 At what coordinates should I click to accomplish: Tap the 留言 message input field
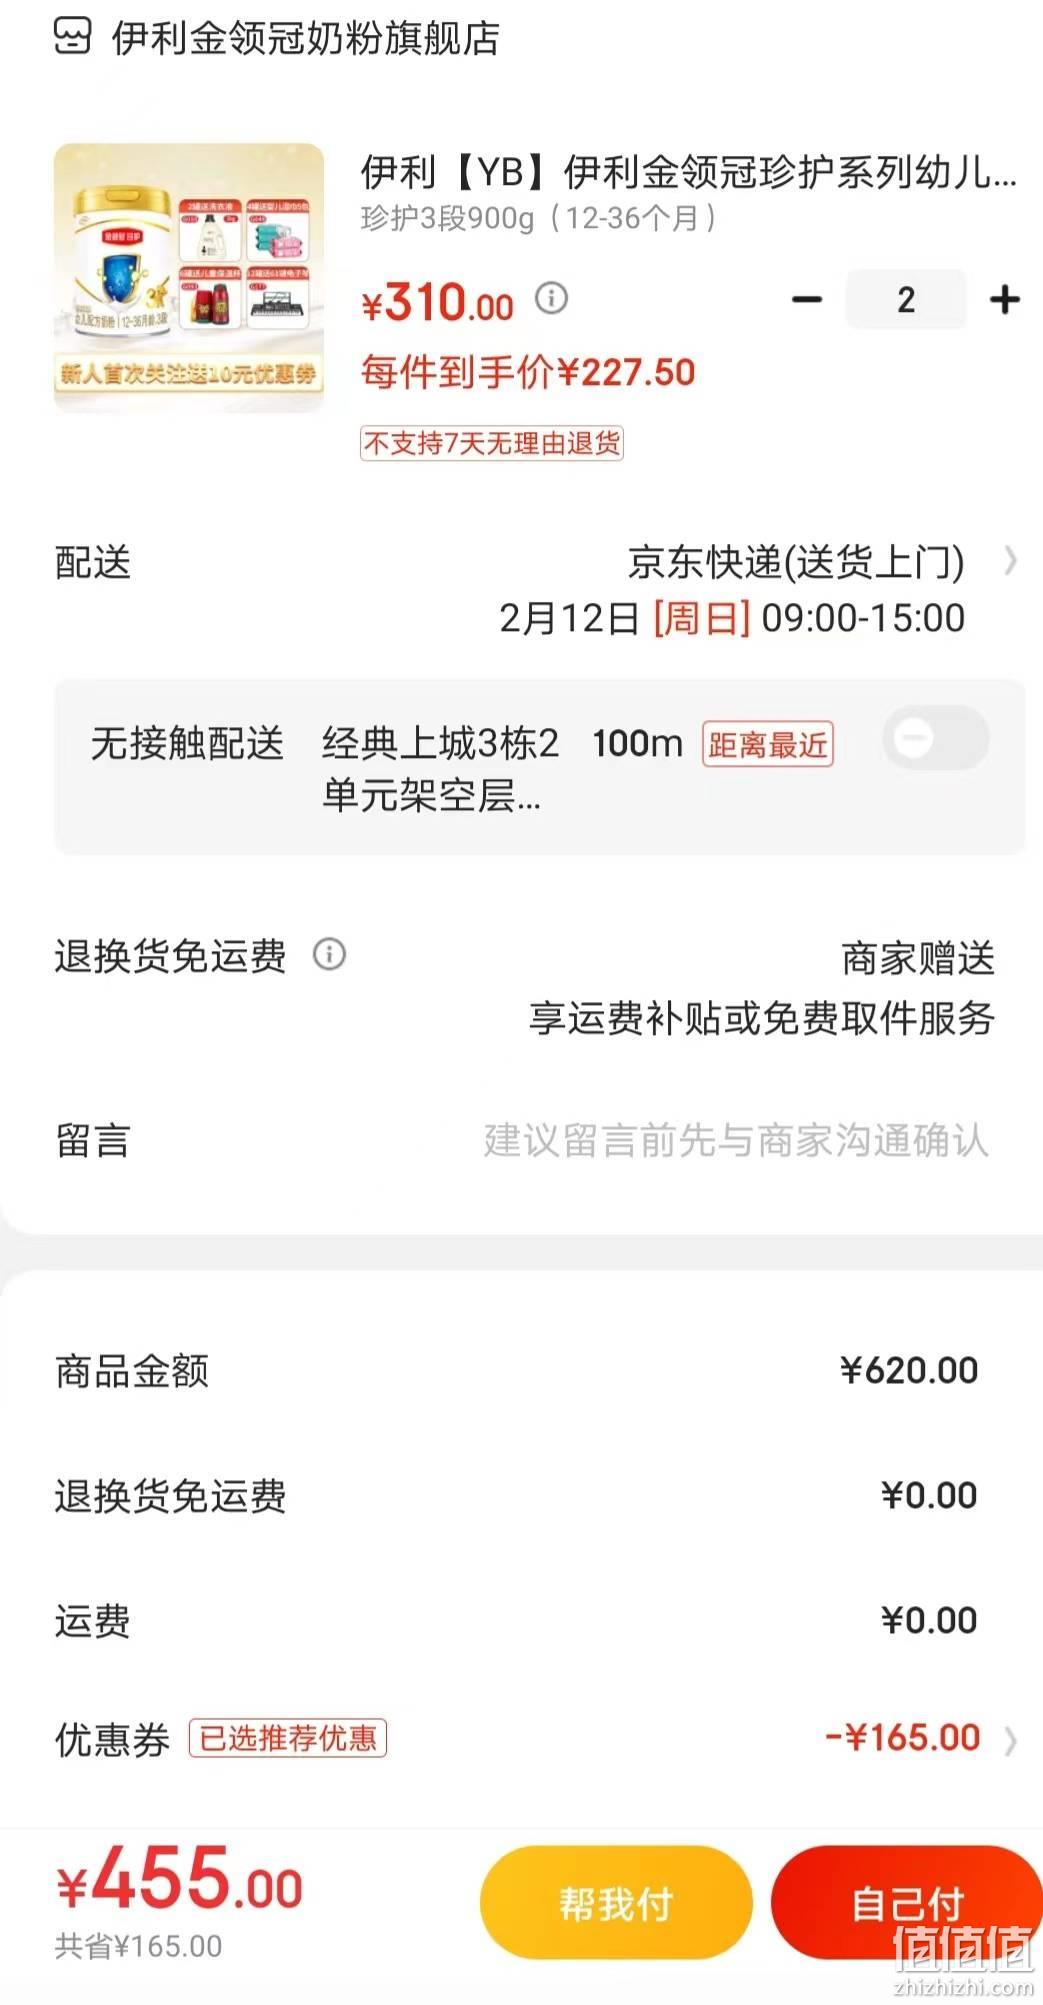pyautogui.click(x=736, y=1140)
